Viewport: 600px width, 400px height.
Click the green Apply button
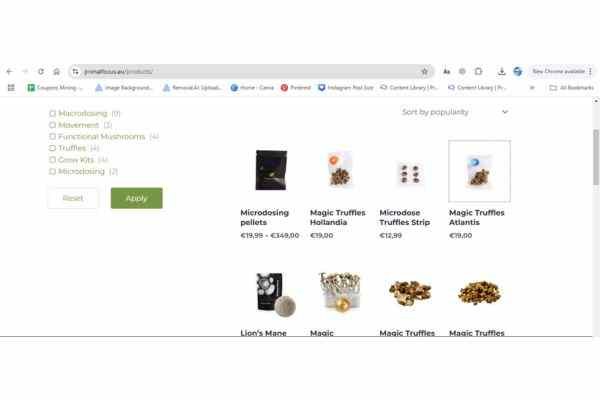(x=137, y=198)
